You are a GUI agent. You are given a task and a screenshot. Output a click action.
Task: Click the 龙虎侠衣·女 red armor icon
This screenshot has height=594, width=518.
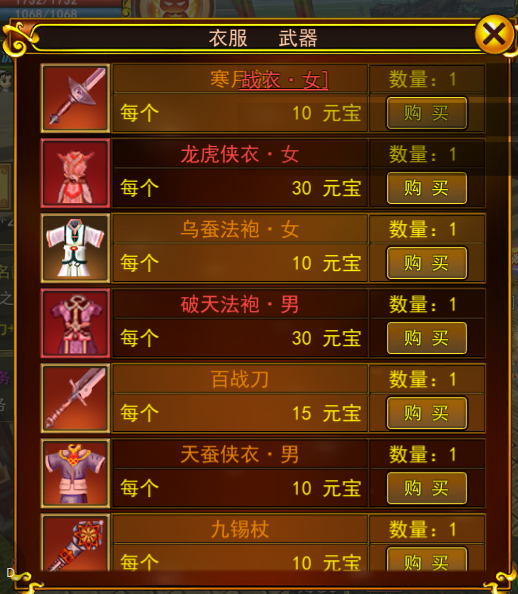click(75, 173)
